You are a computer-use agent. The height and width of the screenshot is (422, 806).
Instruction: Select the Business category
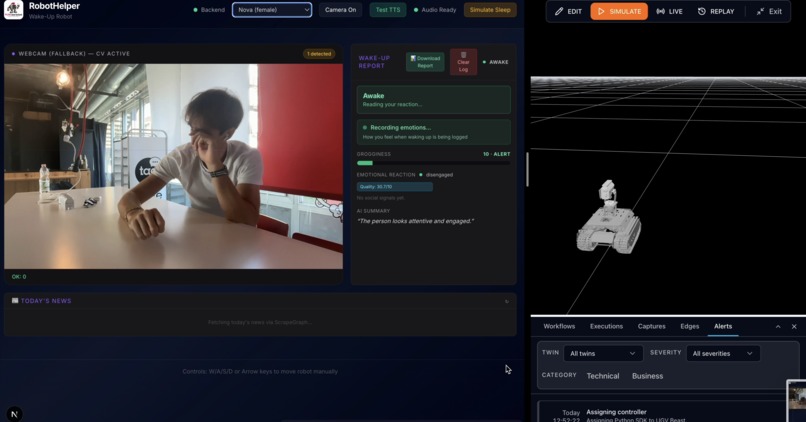[x=647, y=376]
